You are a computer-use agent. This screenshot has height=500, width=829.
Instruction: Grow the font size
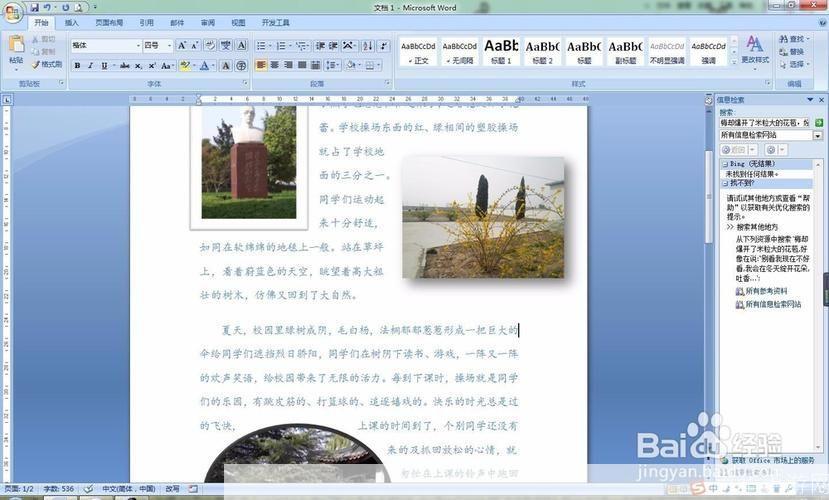181,45
